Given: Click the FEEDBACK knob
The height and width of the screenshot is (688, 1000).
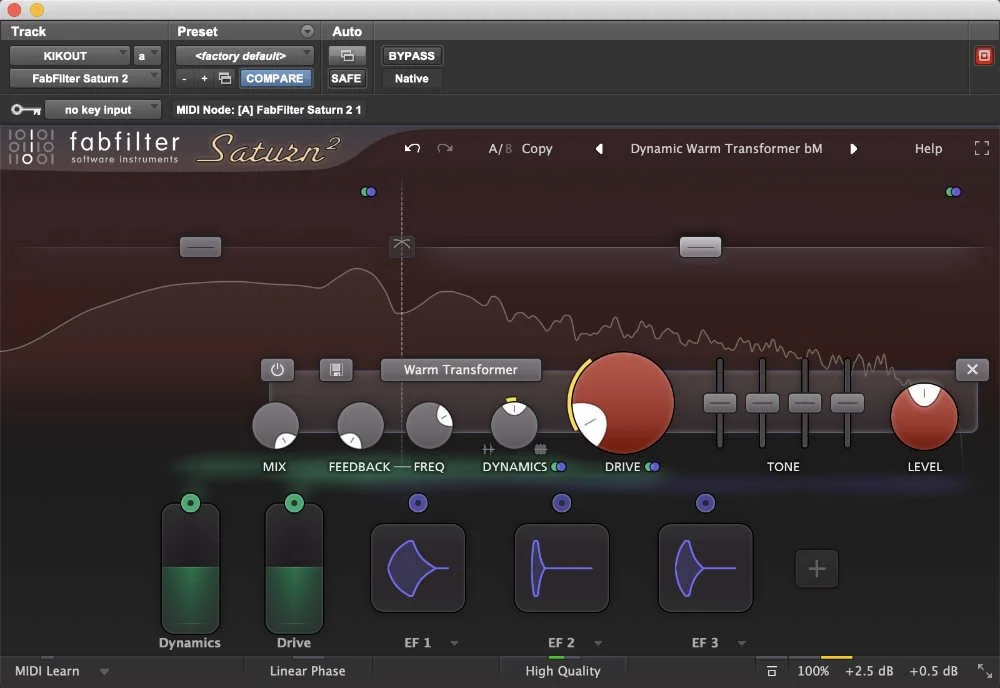Looking at the screenshot, I should coord(360,425).
